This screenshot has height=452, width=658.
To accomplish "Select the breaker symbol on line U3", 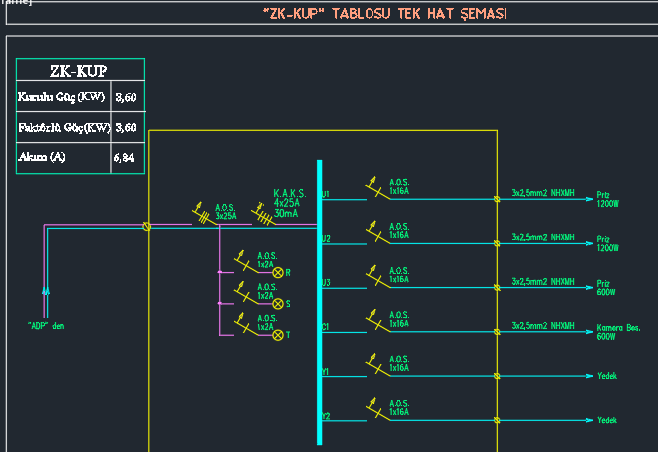I will 378,277.
